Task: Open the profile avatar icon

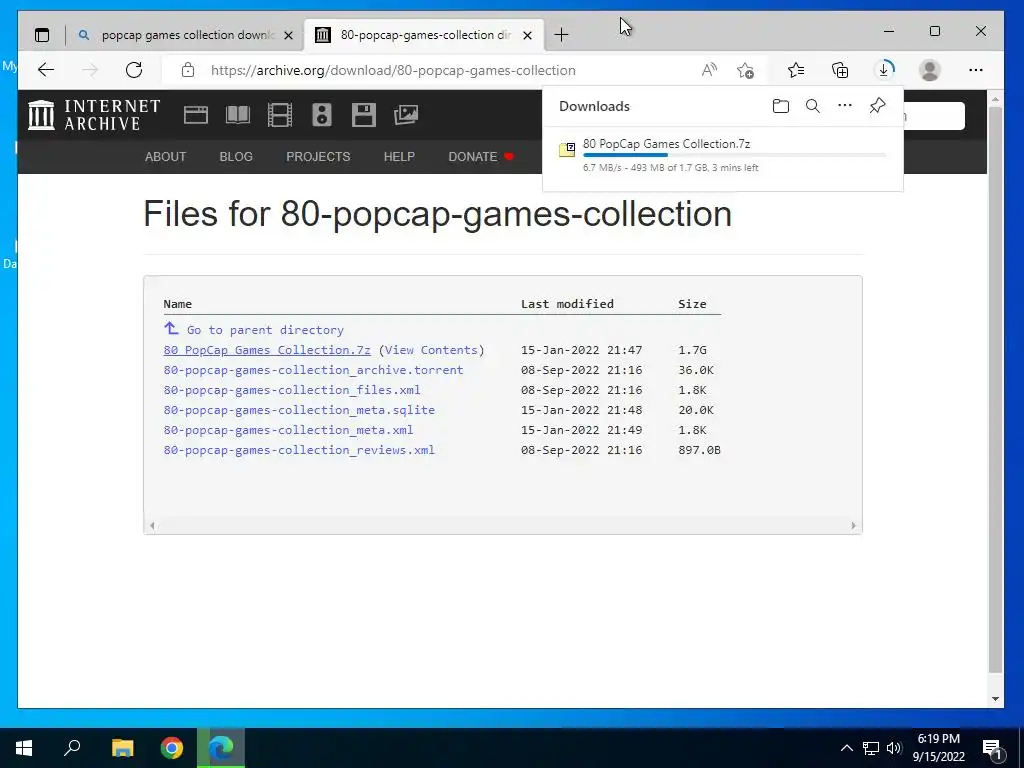Action: coord(929,70)
